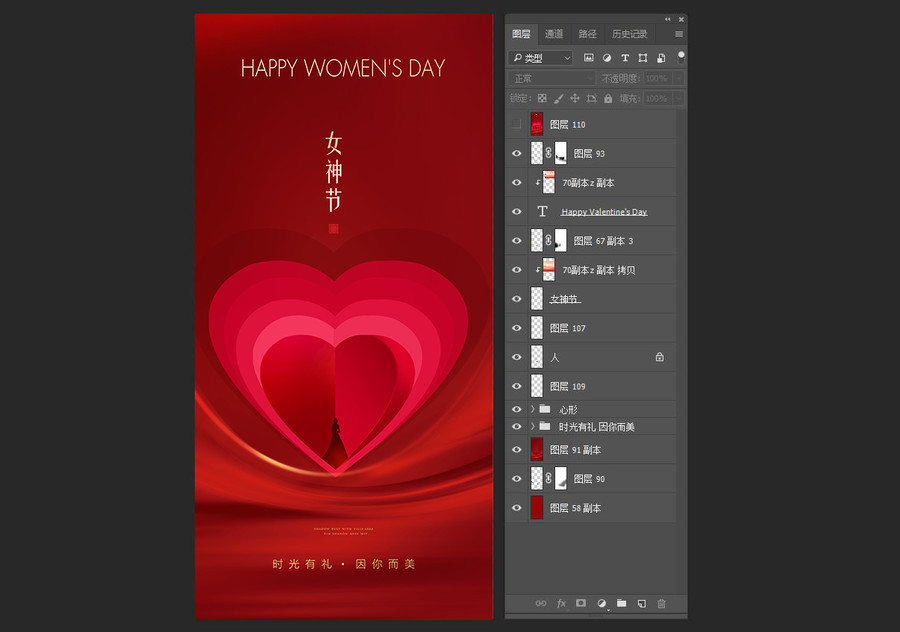The height and width of the screenshot is (632, 900).
Task: Select the 图层 107 layer name
Action: (568, 328)
